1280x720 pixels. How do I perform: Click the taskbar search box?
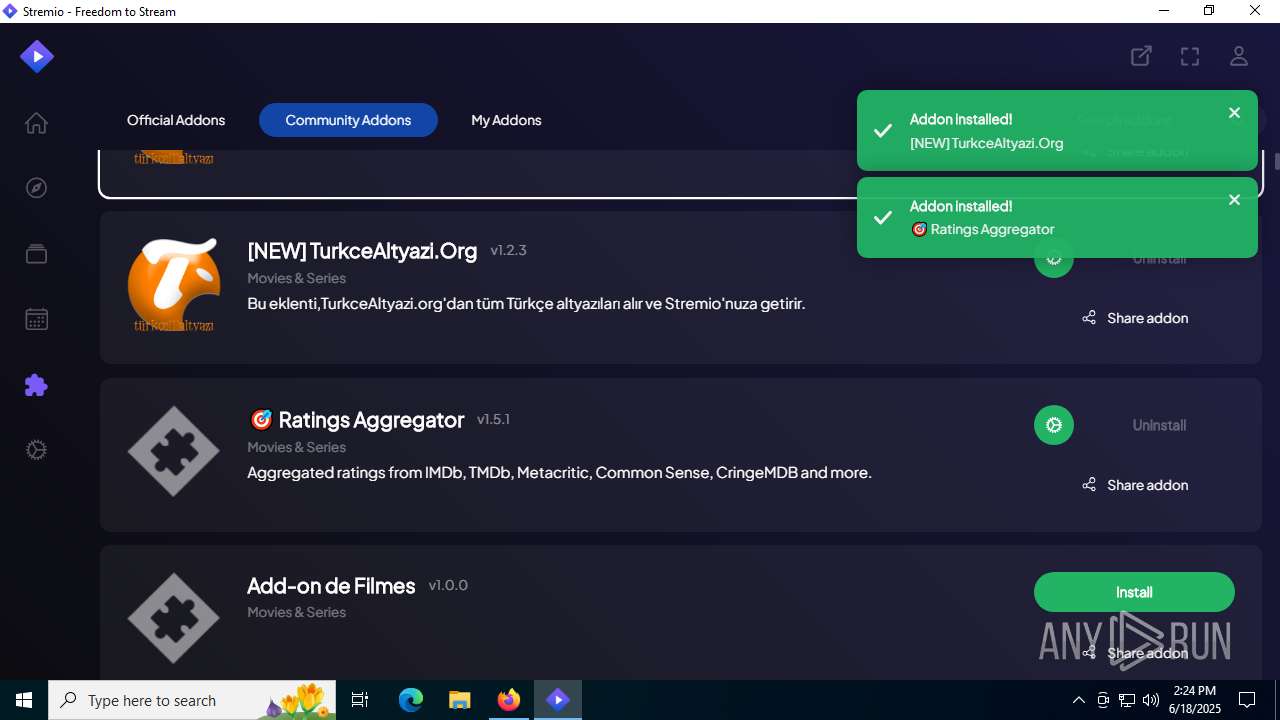point(192,700)
